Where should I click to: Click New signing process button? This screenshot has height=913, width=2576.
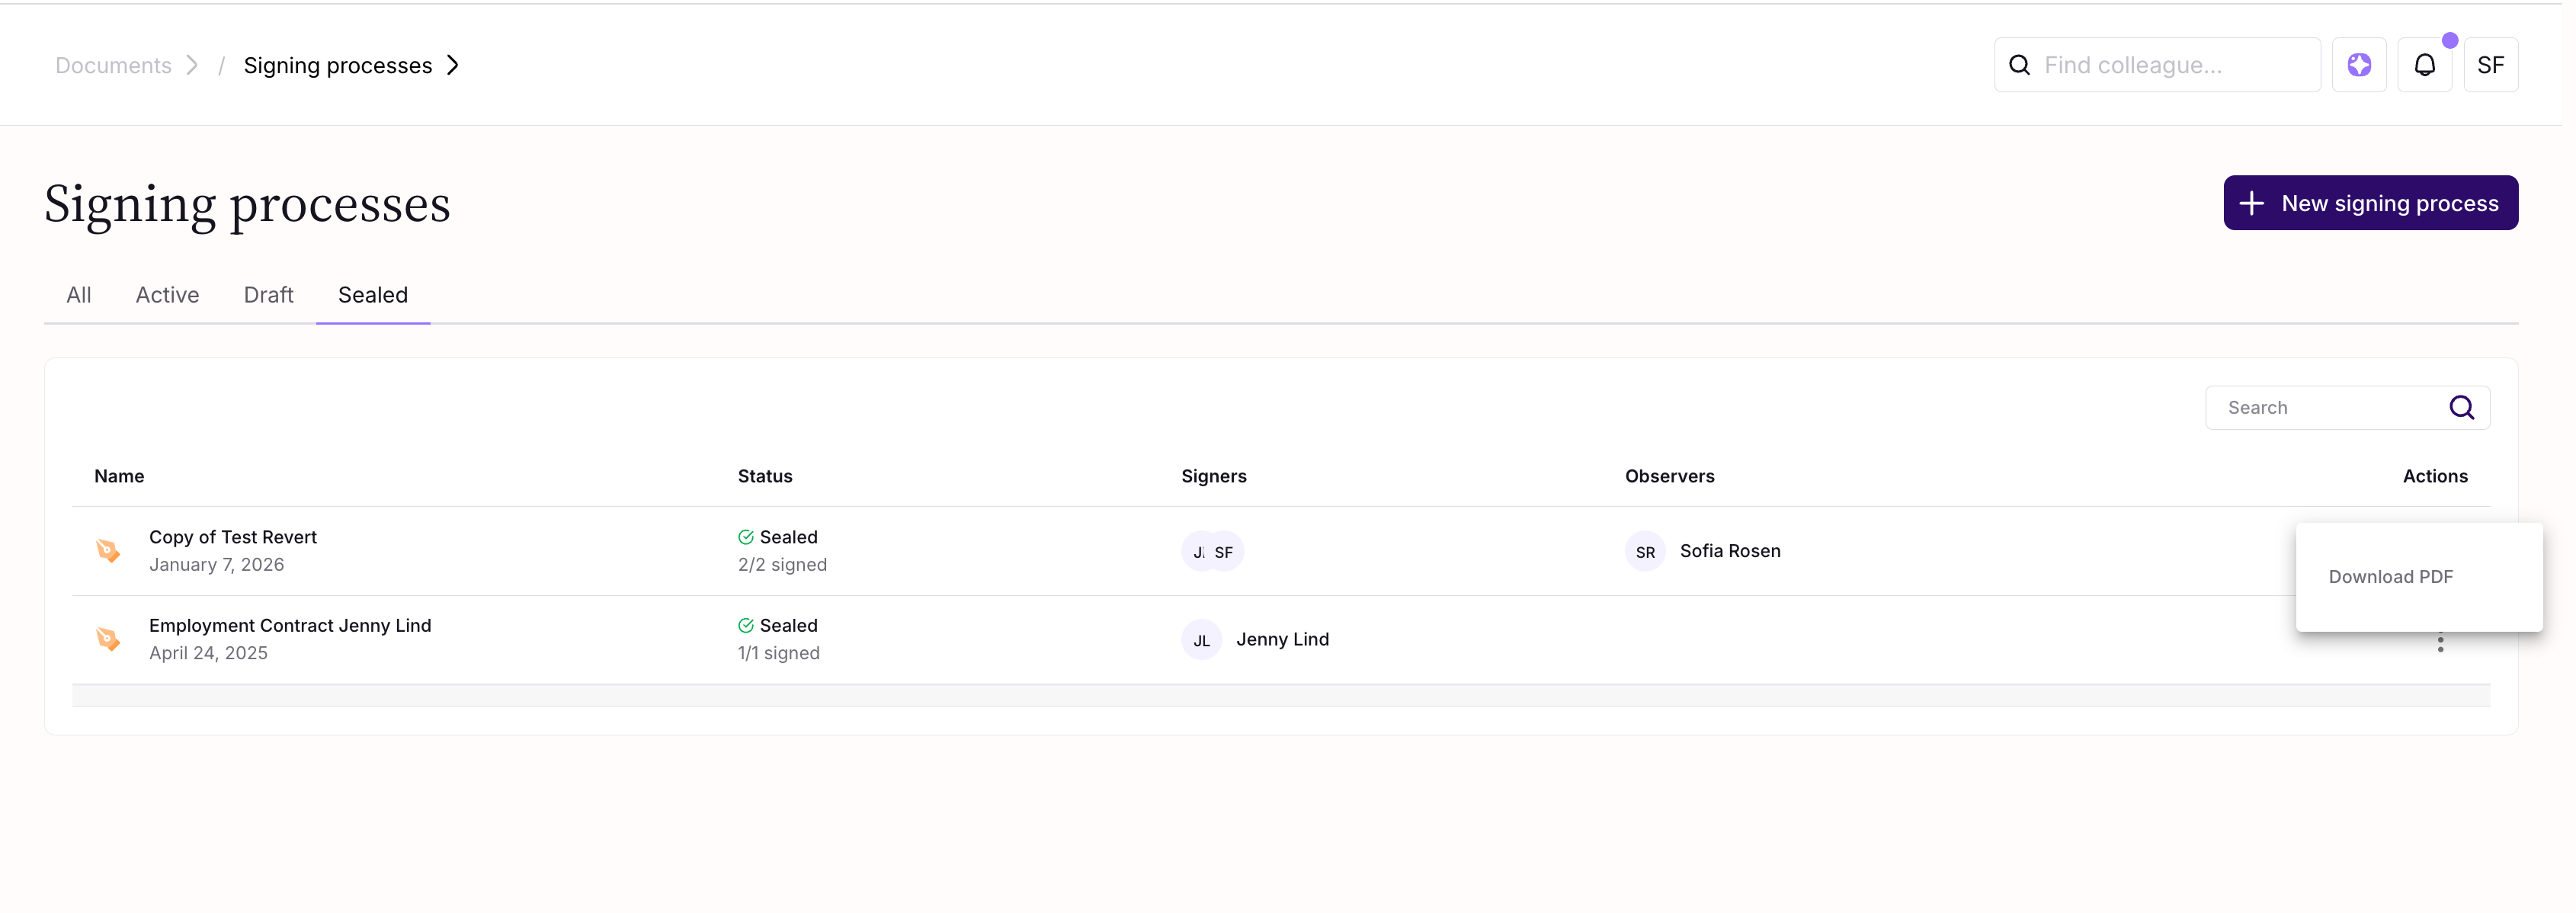point(2370,203)
